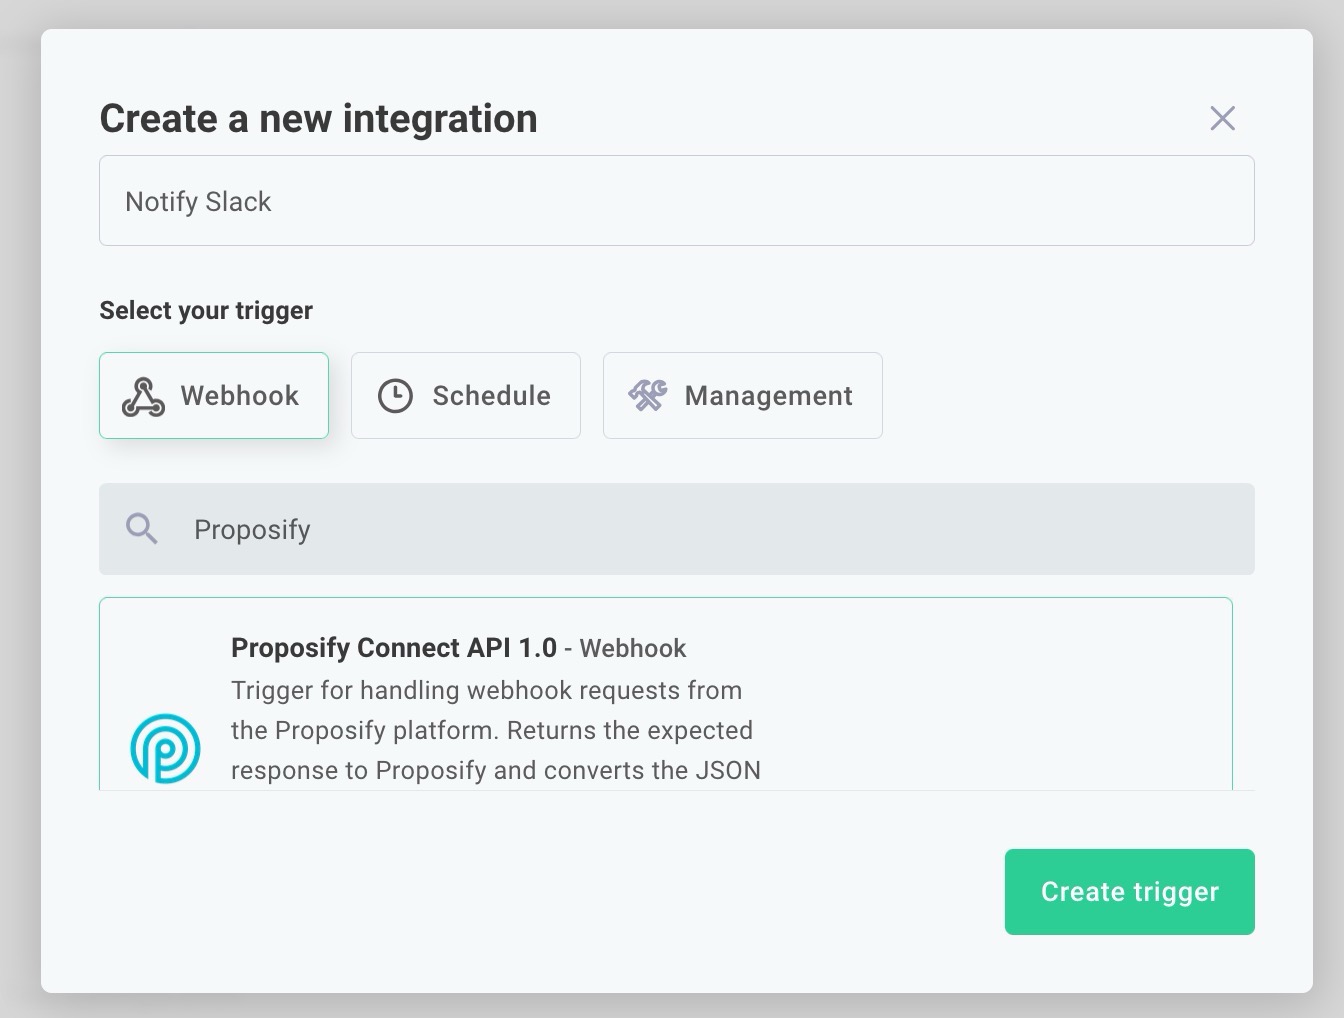Click the 'Create a new integration' heading

[318, 118]
